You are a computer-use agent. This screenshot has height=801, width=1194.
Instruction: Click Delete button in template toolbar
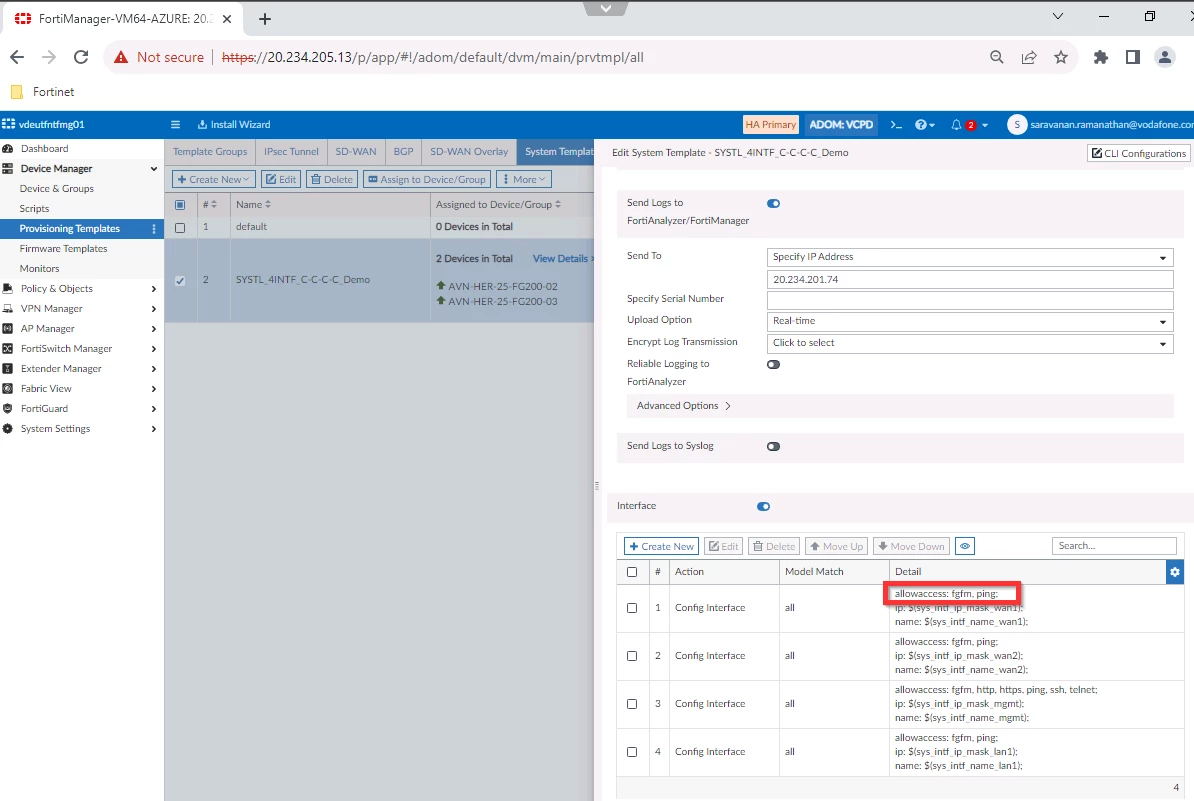(x=332, y=180)
